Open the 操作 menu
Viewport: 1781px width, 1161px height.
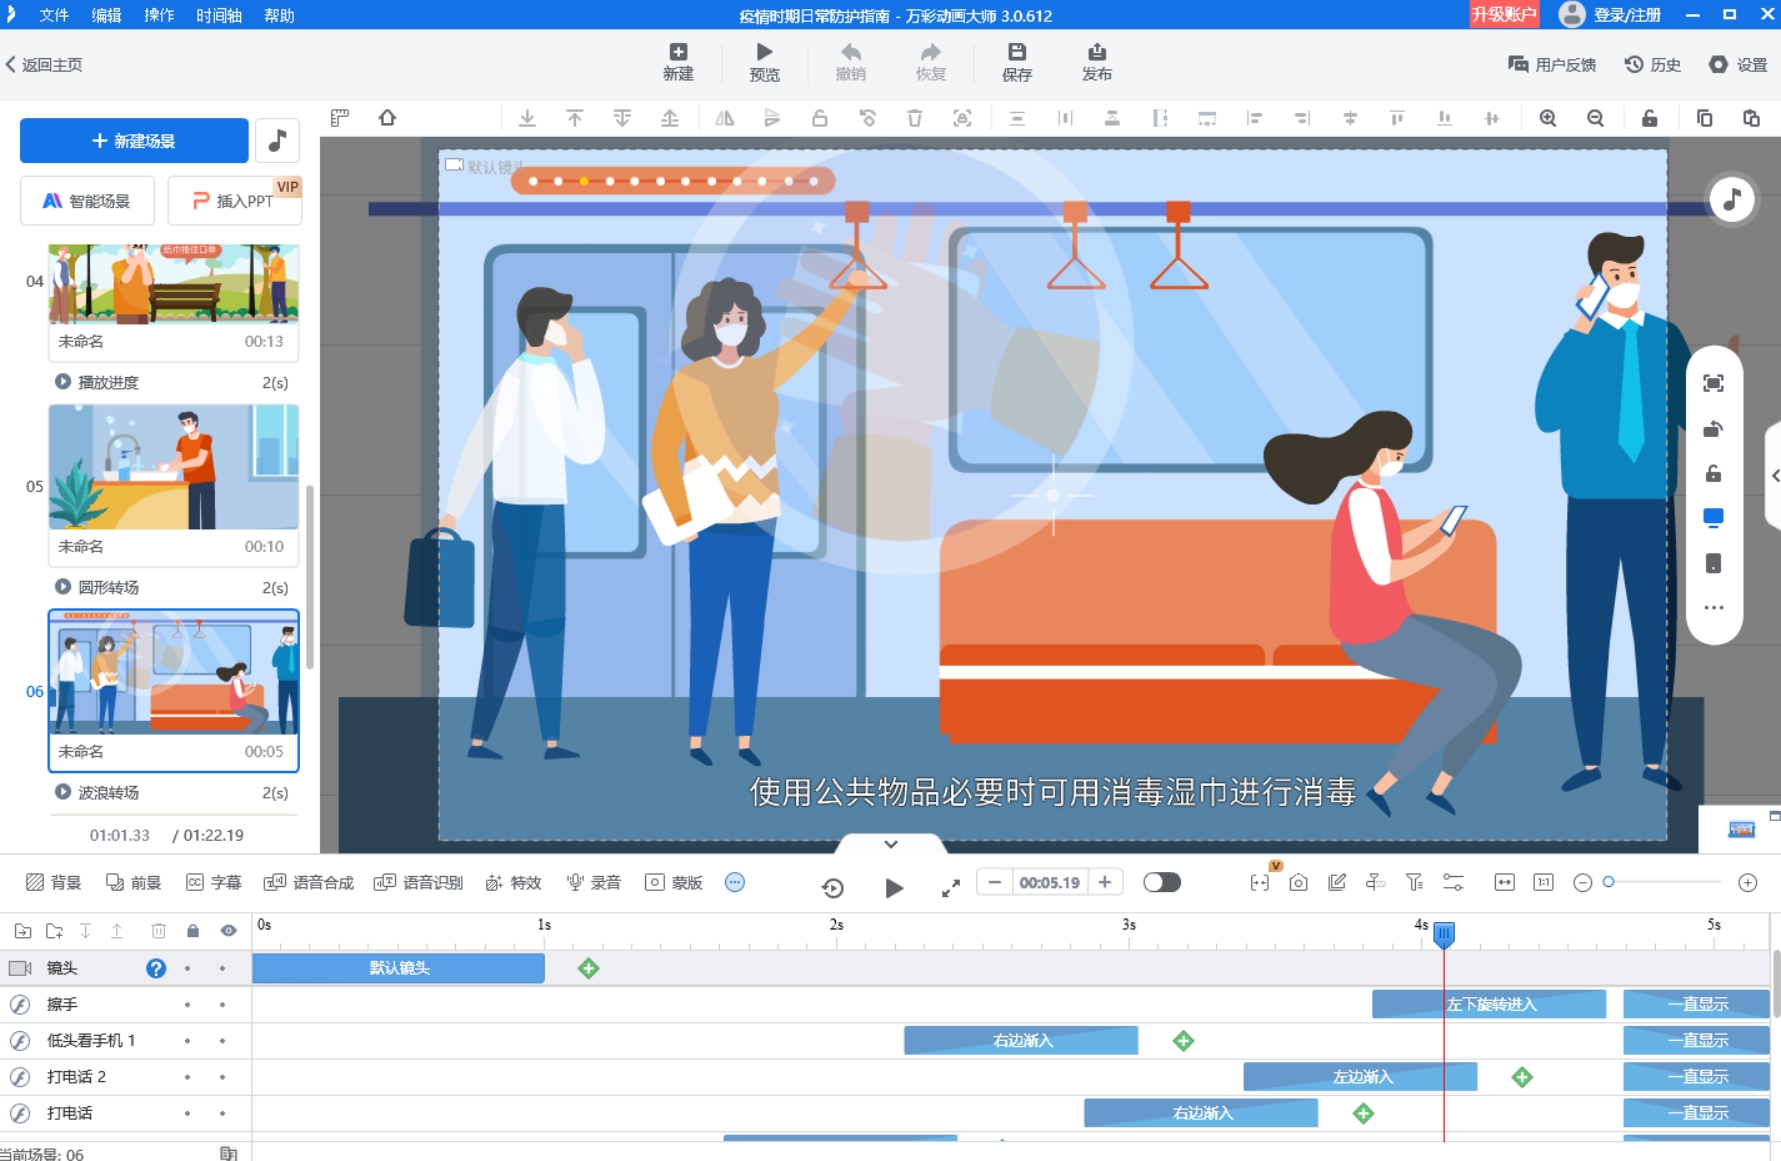[x=159, y=15]
